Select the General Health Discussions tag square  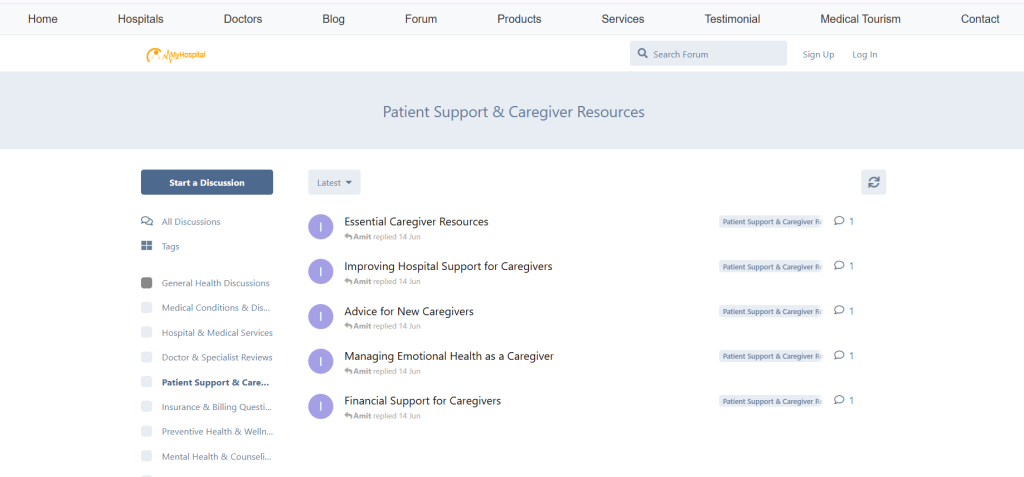click(147, 283)
